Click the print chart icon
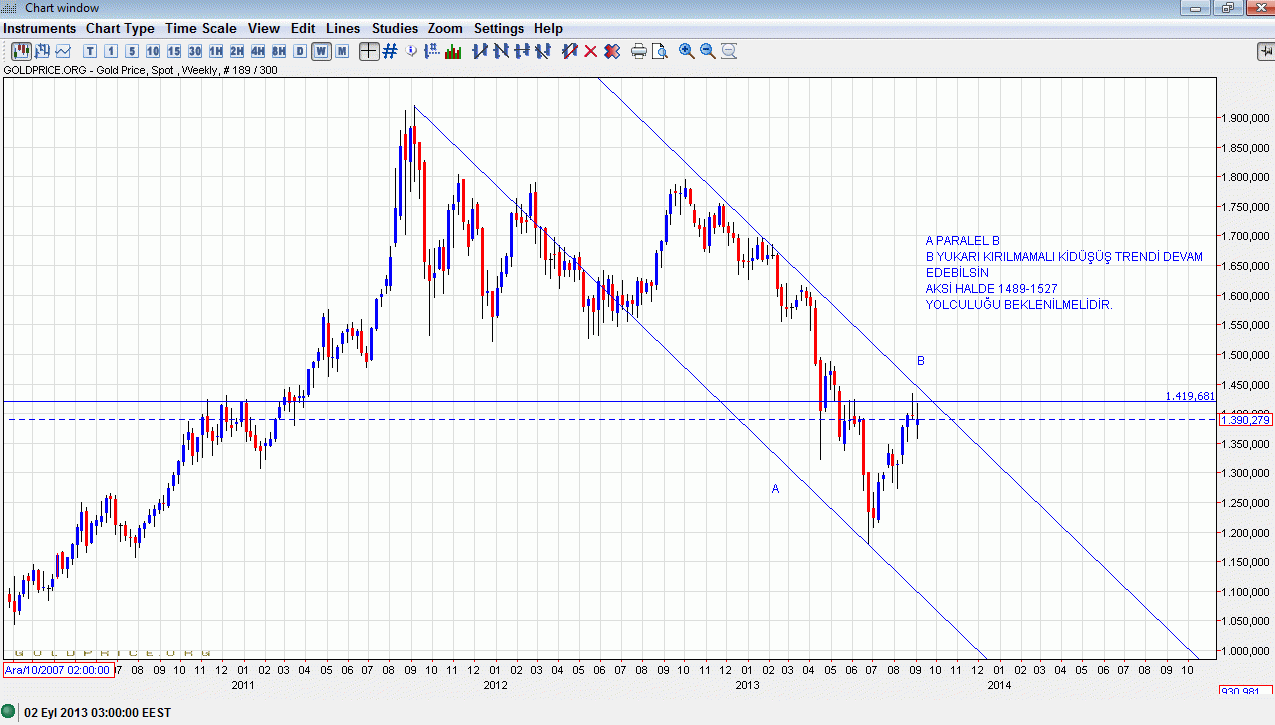 (638, 51)
